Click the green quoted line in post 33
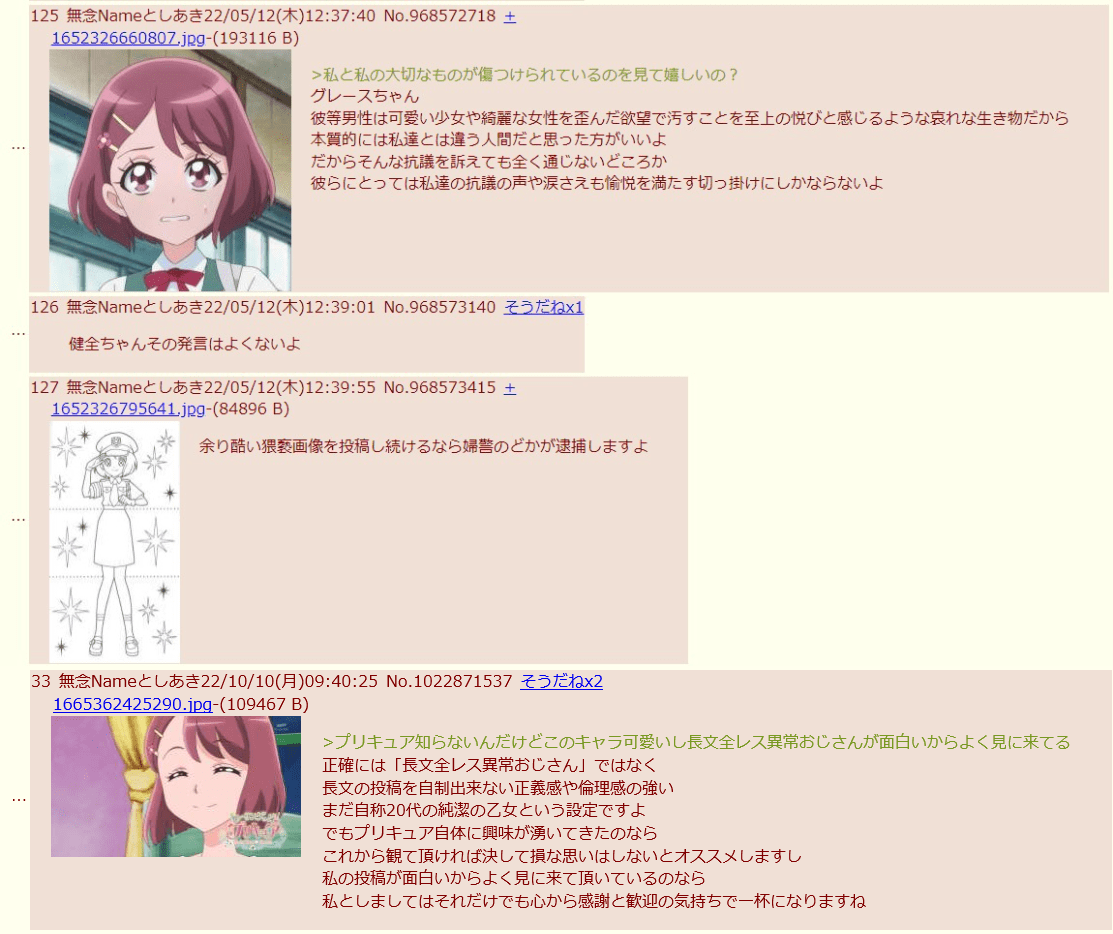The width and height of the screenshot is (1113, 934). [696, 742]
